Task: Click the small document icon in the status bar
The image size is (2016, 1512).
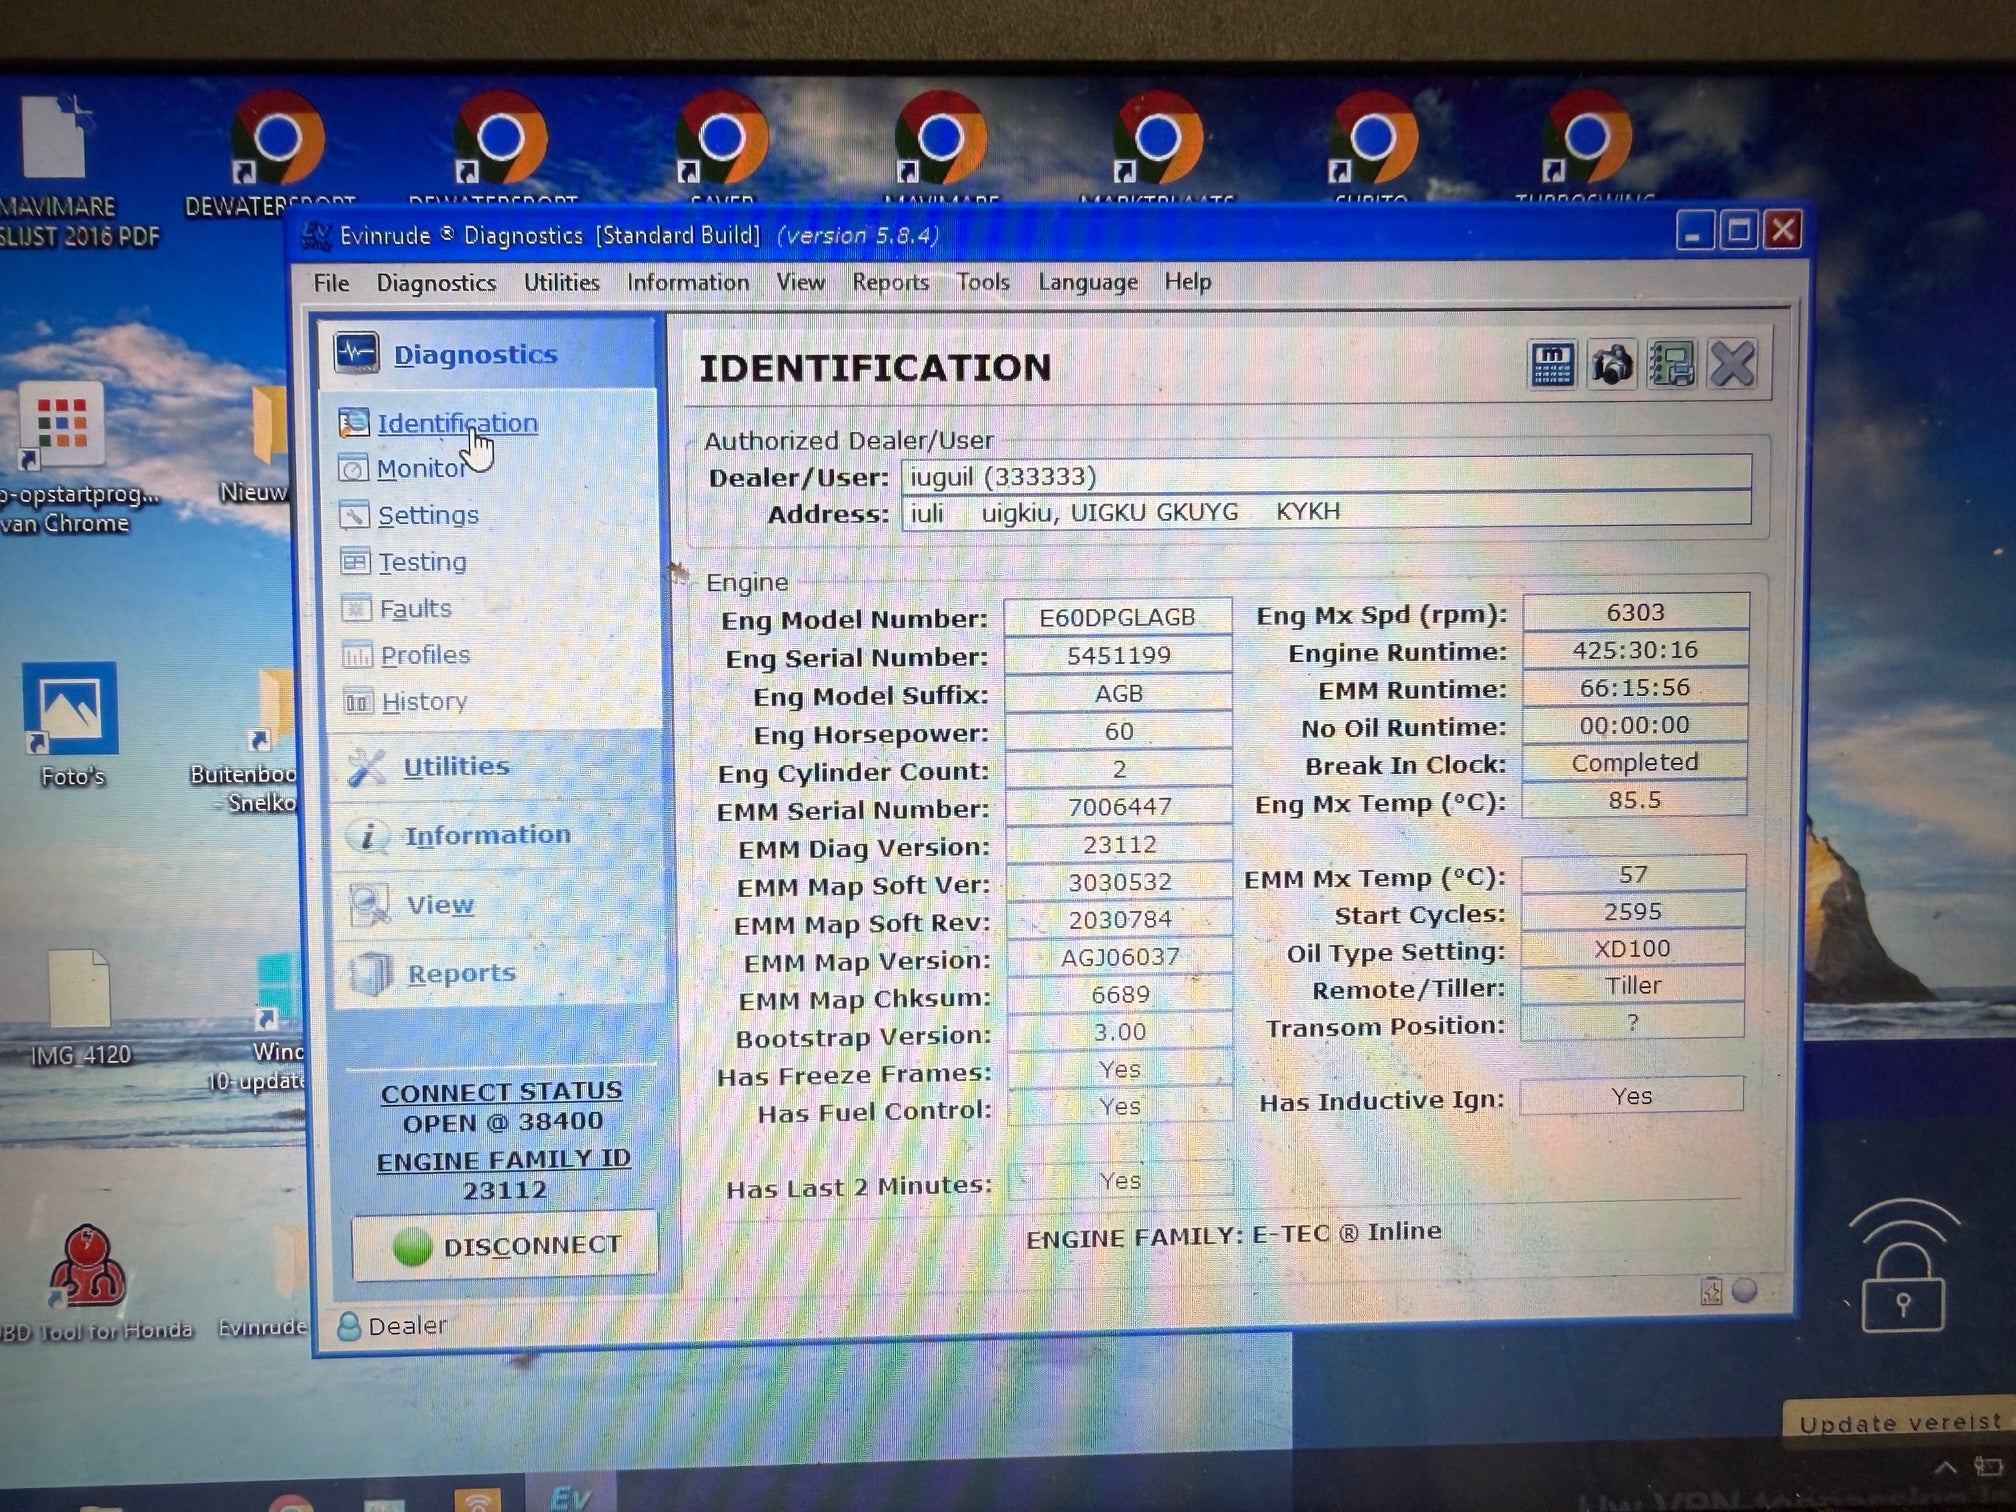Action: pyautogui.click(x=1711, y=1292)
